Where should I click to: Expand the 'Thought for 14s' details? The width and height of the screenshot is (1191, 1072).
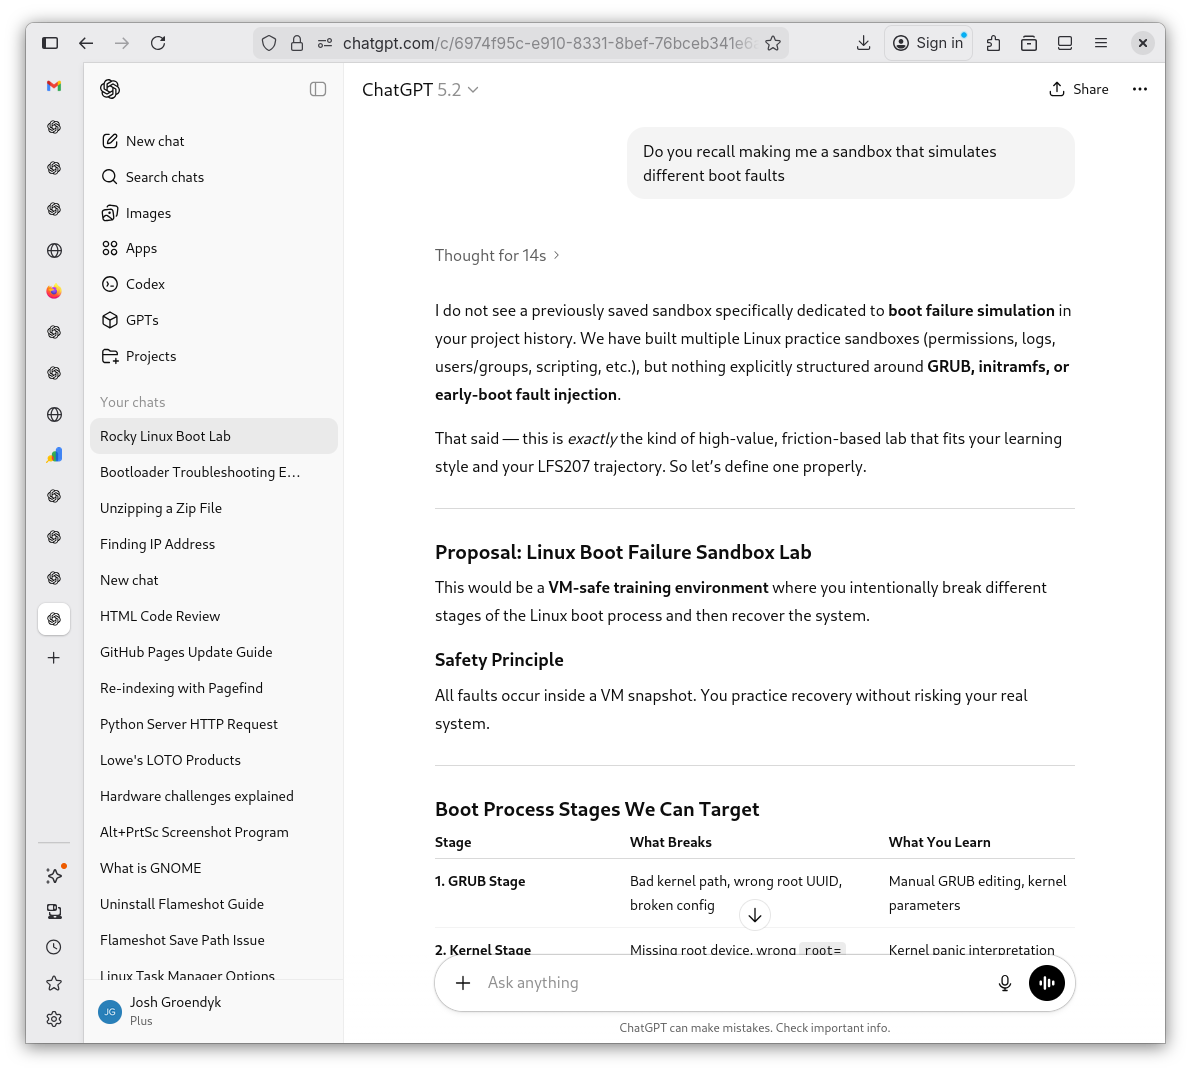(497, 256)
